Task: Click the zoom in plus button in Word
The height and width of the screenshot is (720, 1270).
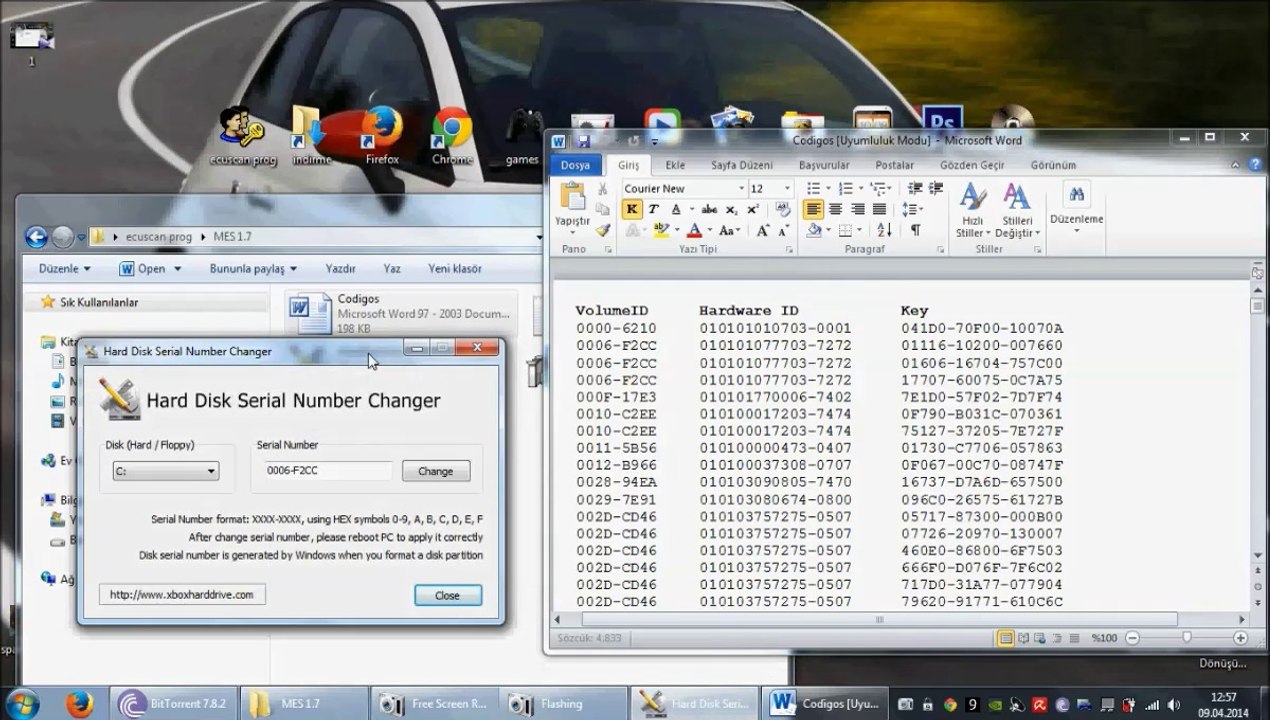Action: pos(1240,637)
